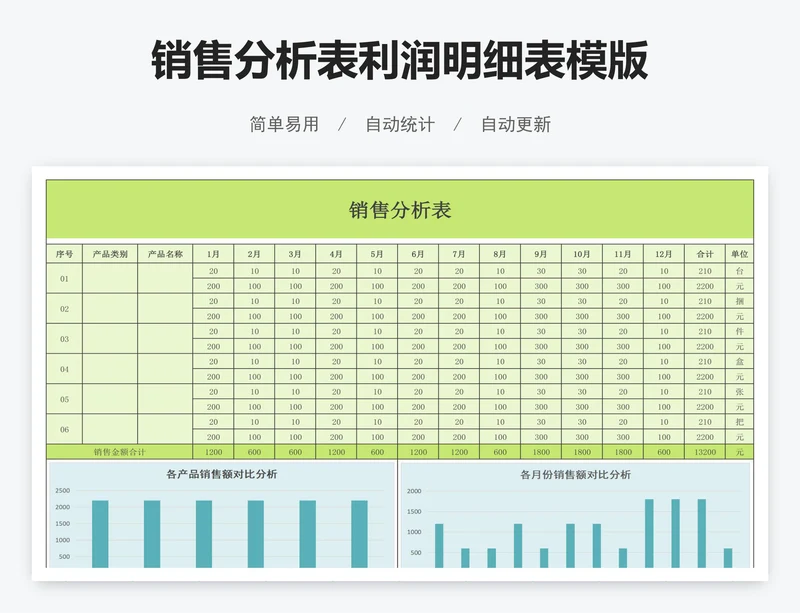Select row number 04 cell

pyautogui.click(x=64, y=369)
